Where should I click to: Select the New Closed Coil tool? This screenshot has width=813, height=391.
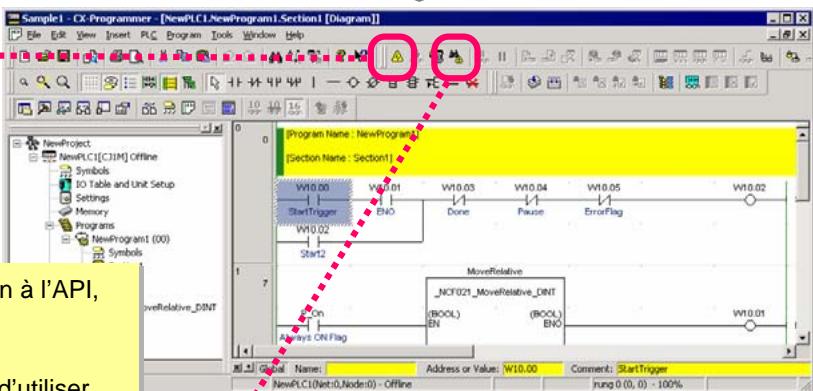(x=372, y=82)
